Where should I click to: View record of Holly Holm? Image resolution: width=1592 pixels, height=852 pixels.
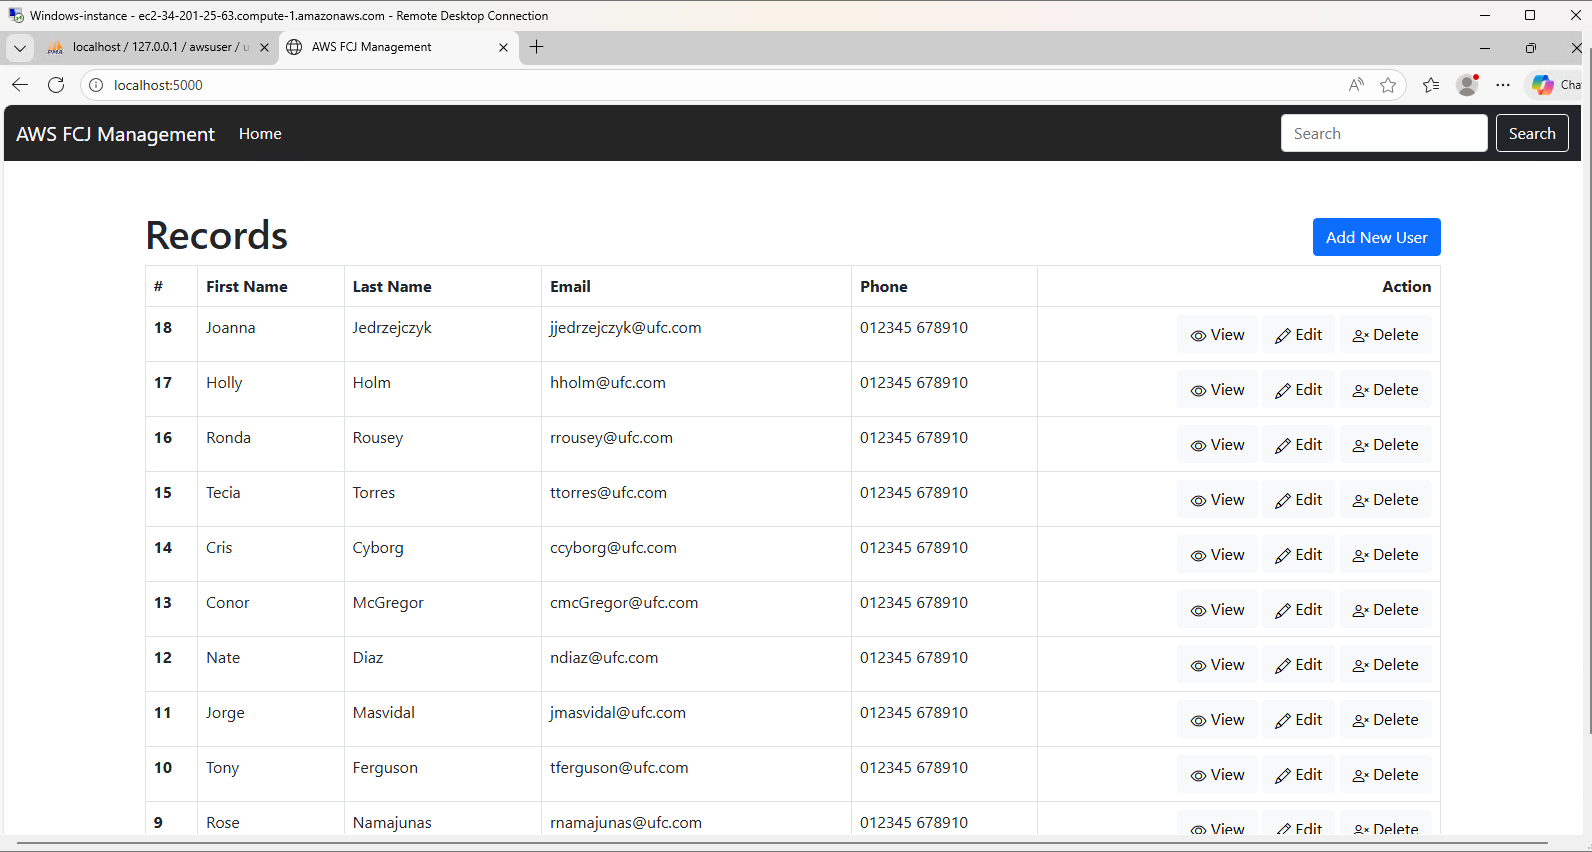(1217, 390)
